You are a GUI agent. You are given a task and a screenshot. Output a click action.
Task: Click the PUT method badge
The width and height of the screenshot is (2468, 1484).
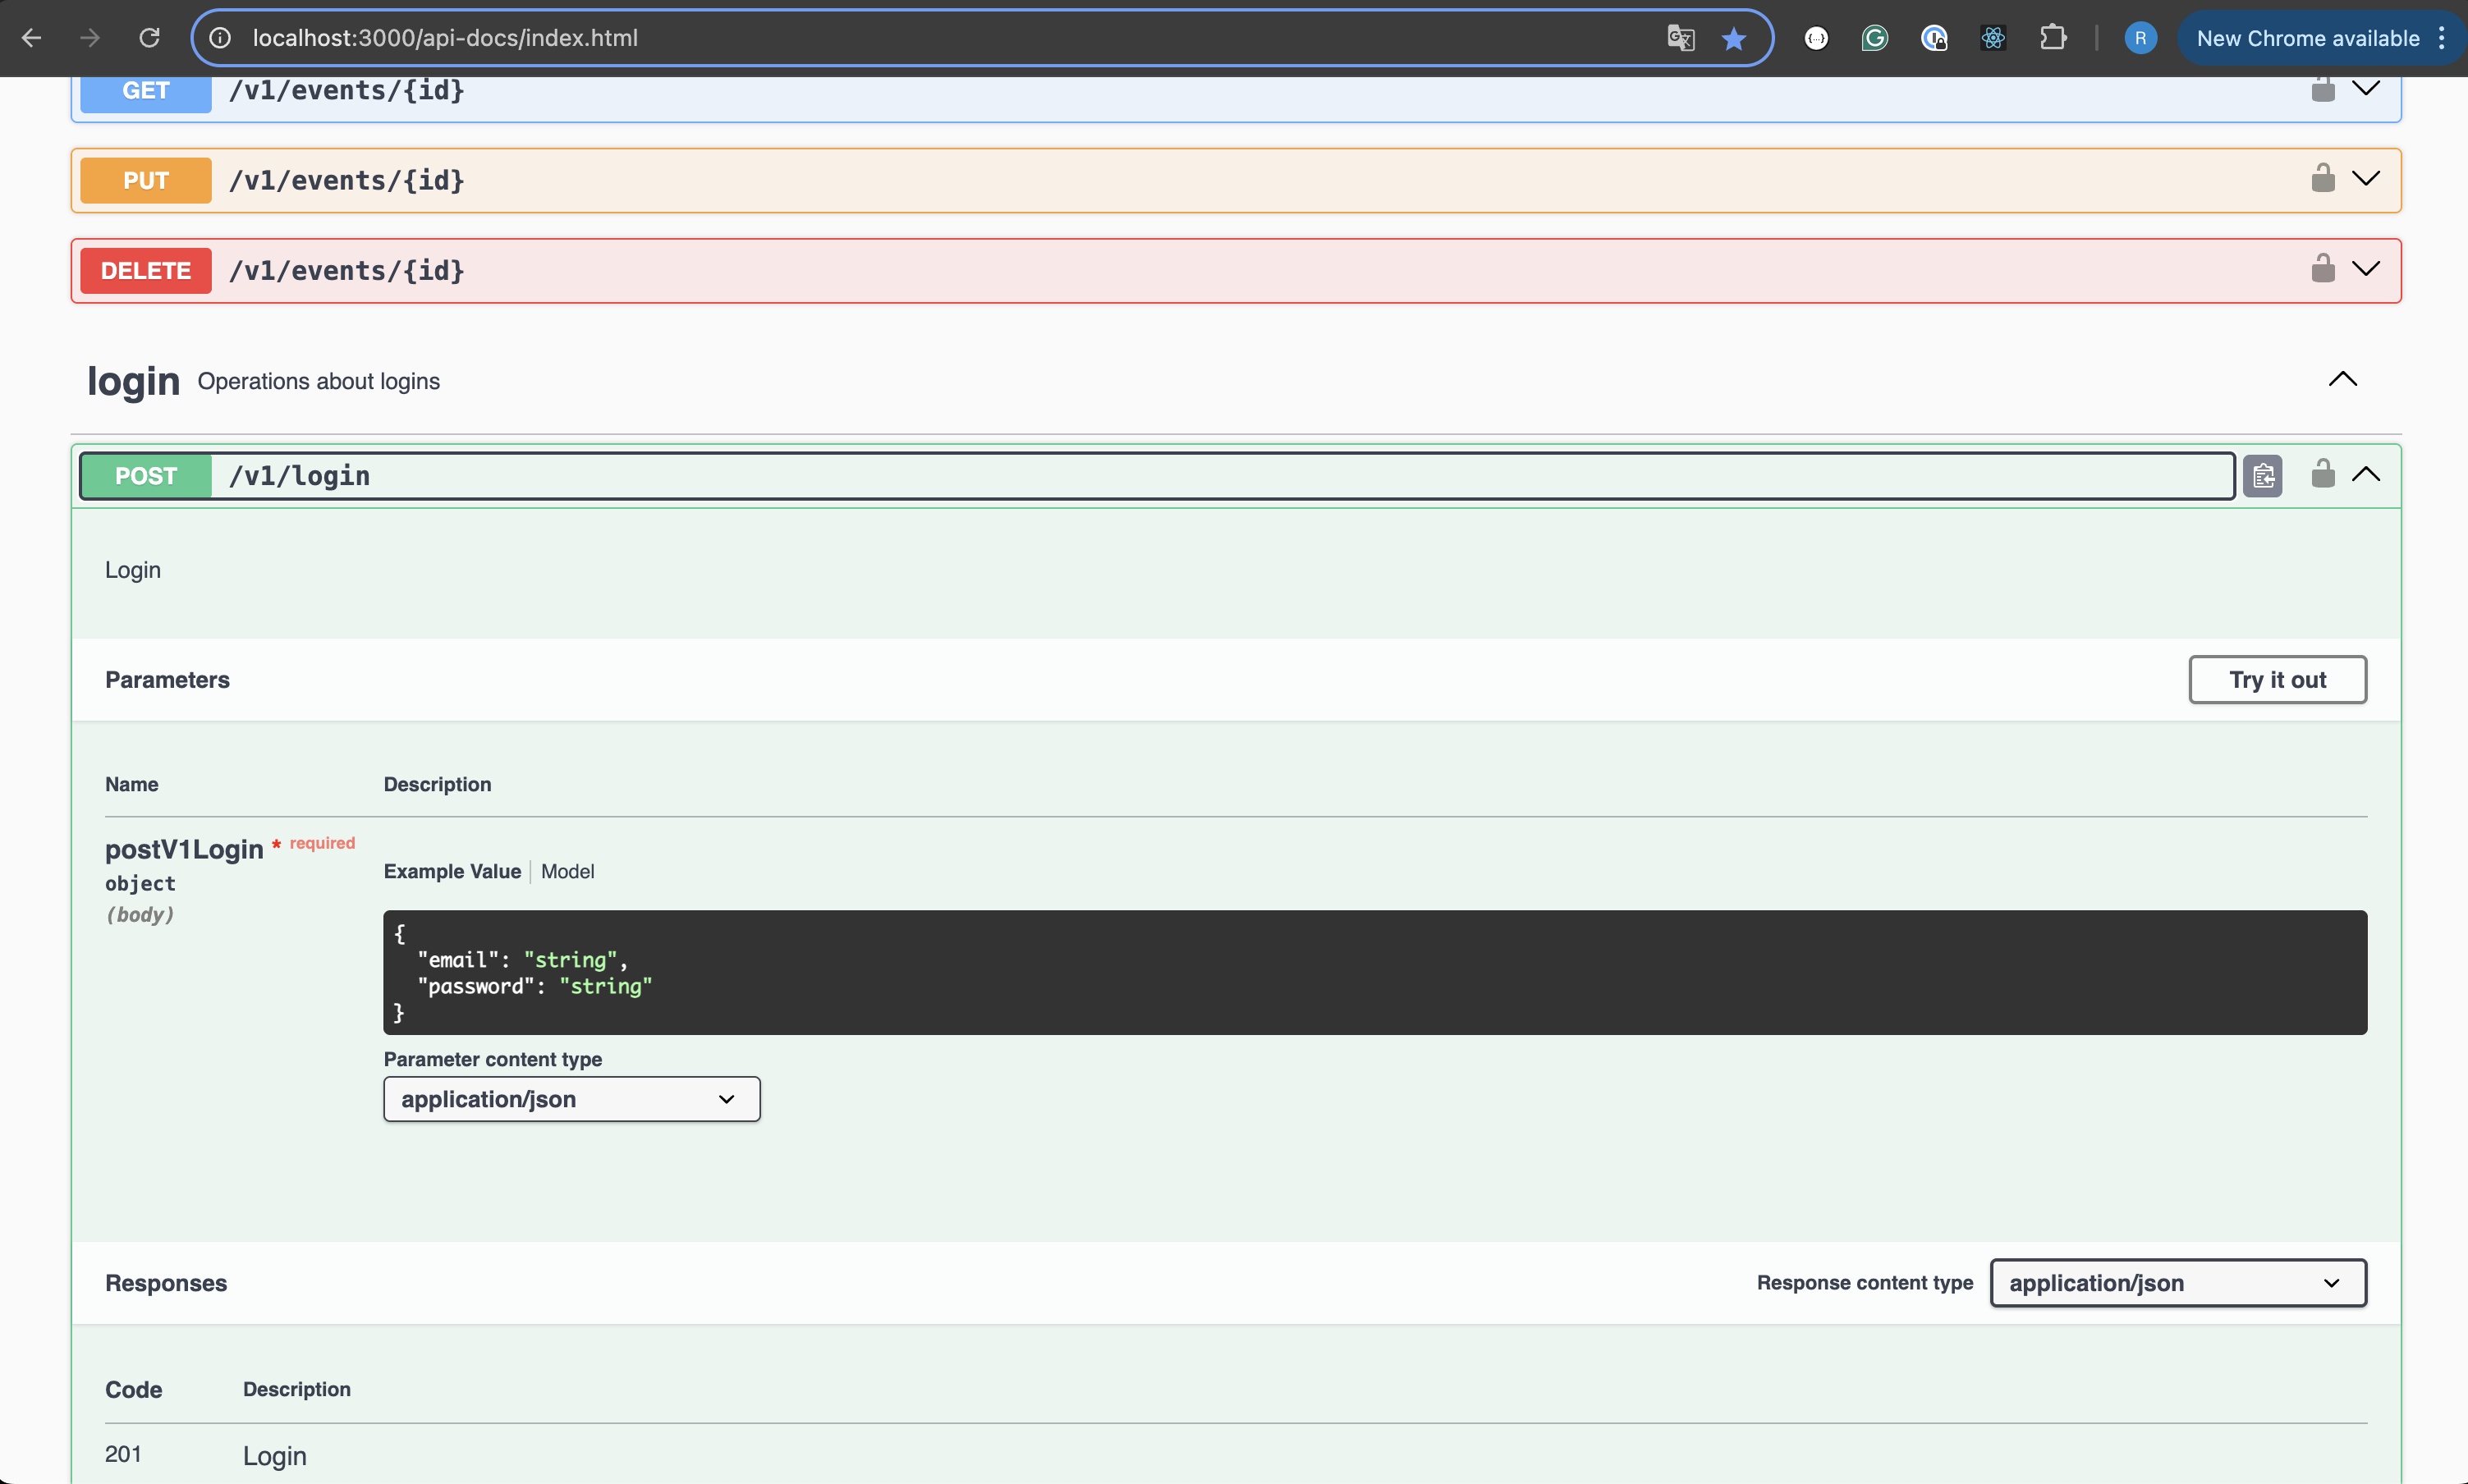(146, 180)
